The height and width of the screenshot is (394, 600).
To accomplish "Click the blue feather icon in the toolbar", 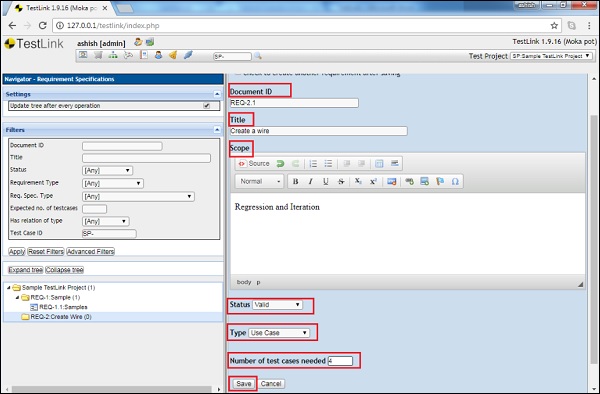I will (188, 55).
